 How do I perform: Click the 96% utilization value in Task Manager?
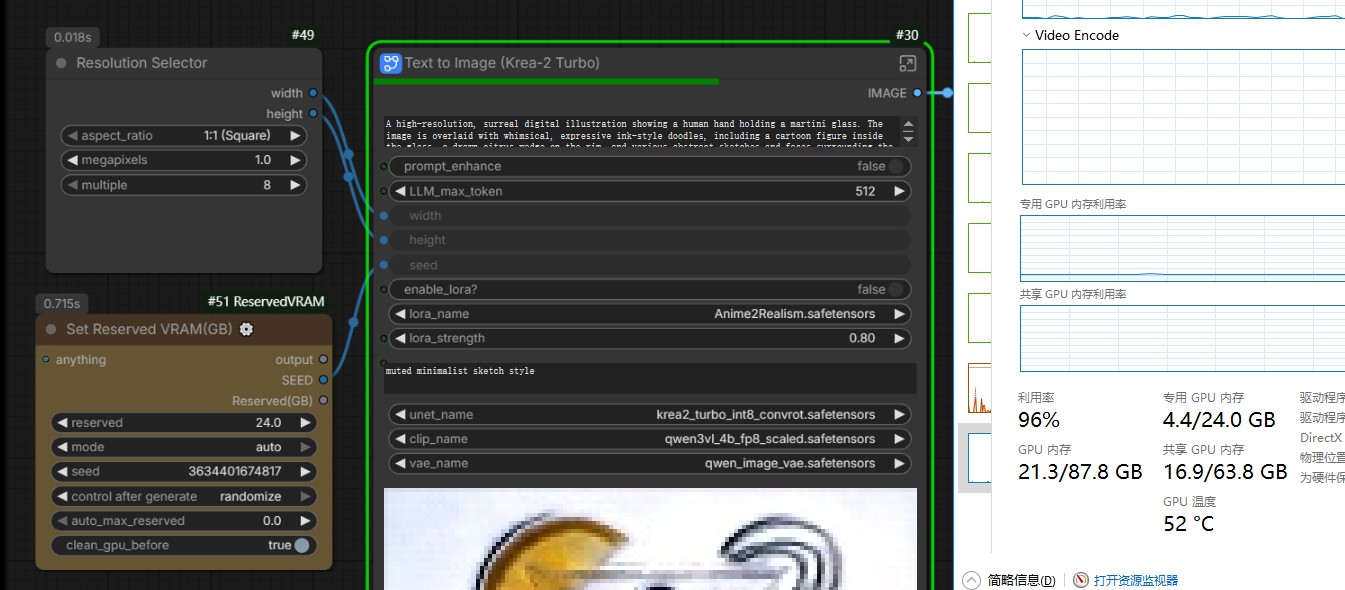[x=1039, y=420]
